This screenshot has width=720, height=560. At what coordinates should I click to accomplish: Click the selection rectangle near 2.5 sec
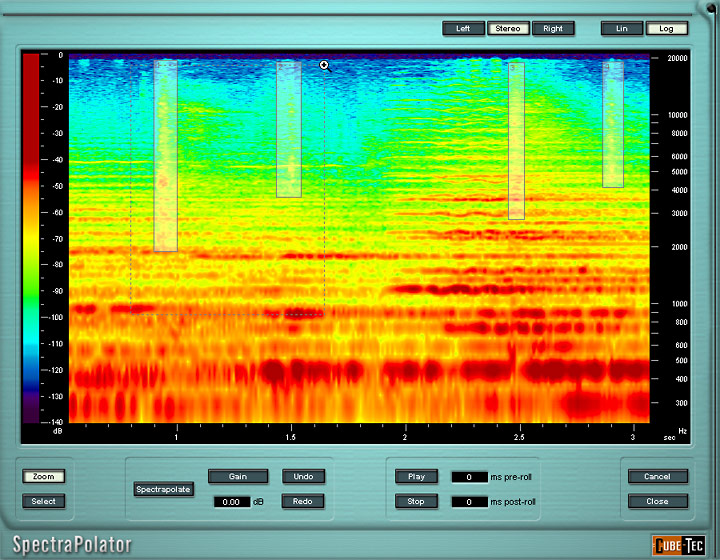[516, 140]
